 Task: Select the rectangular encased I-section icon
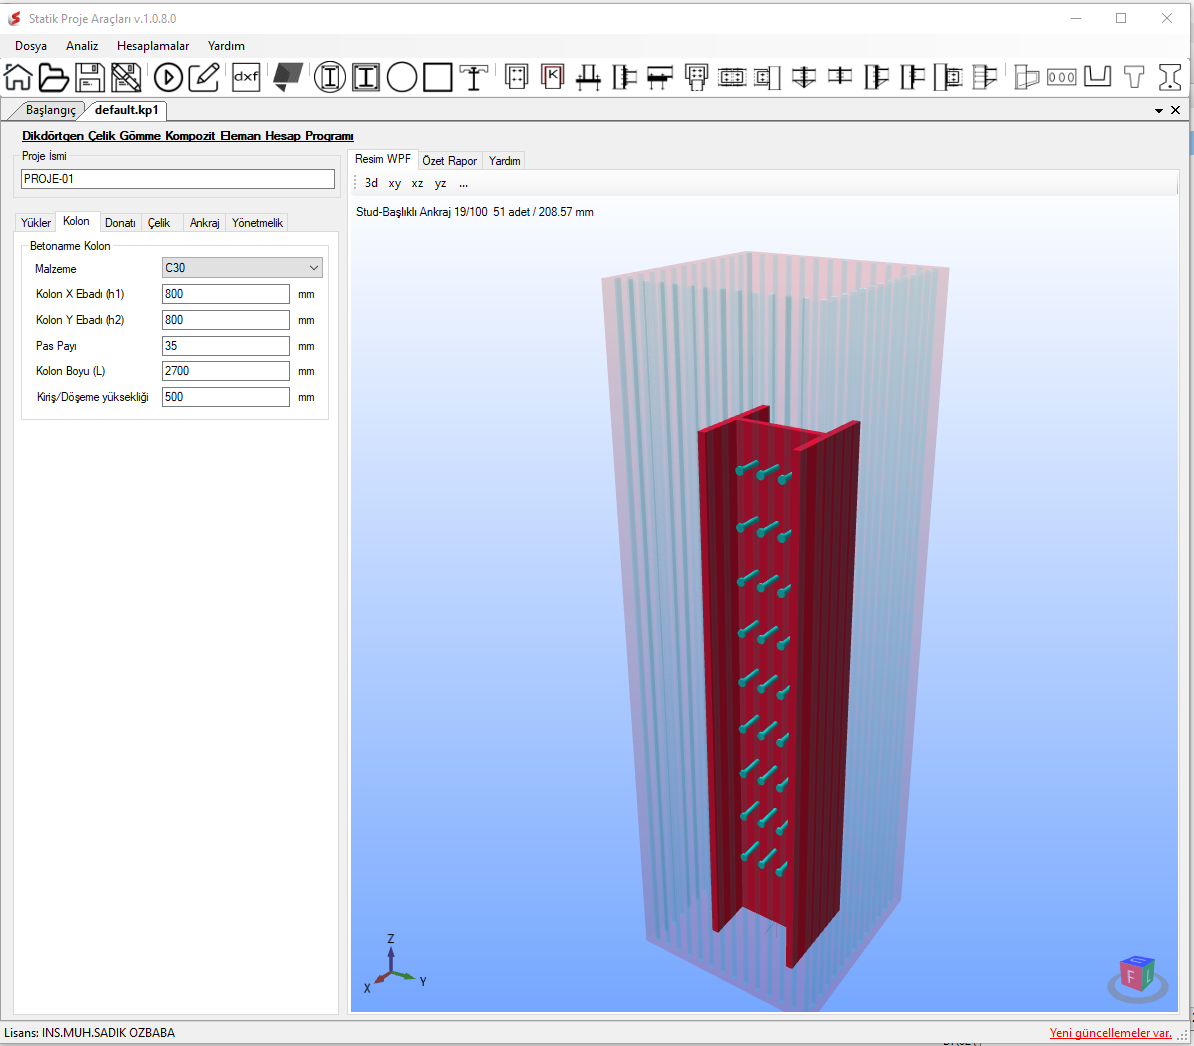[x=366, y=77]
